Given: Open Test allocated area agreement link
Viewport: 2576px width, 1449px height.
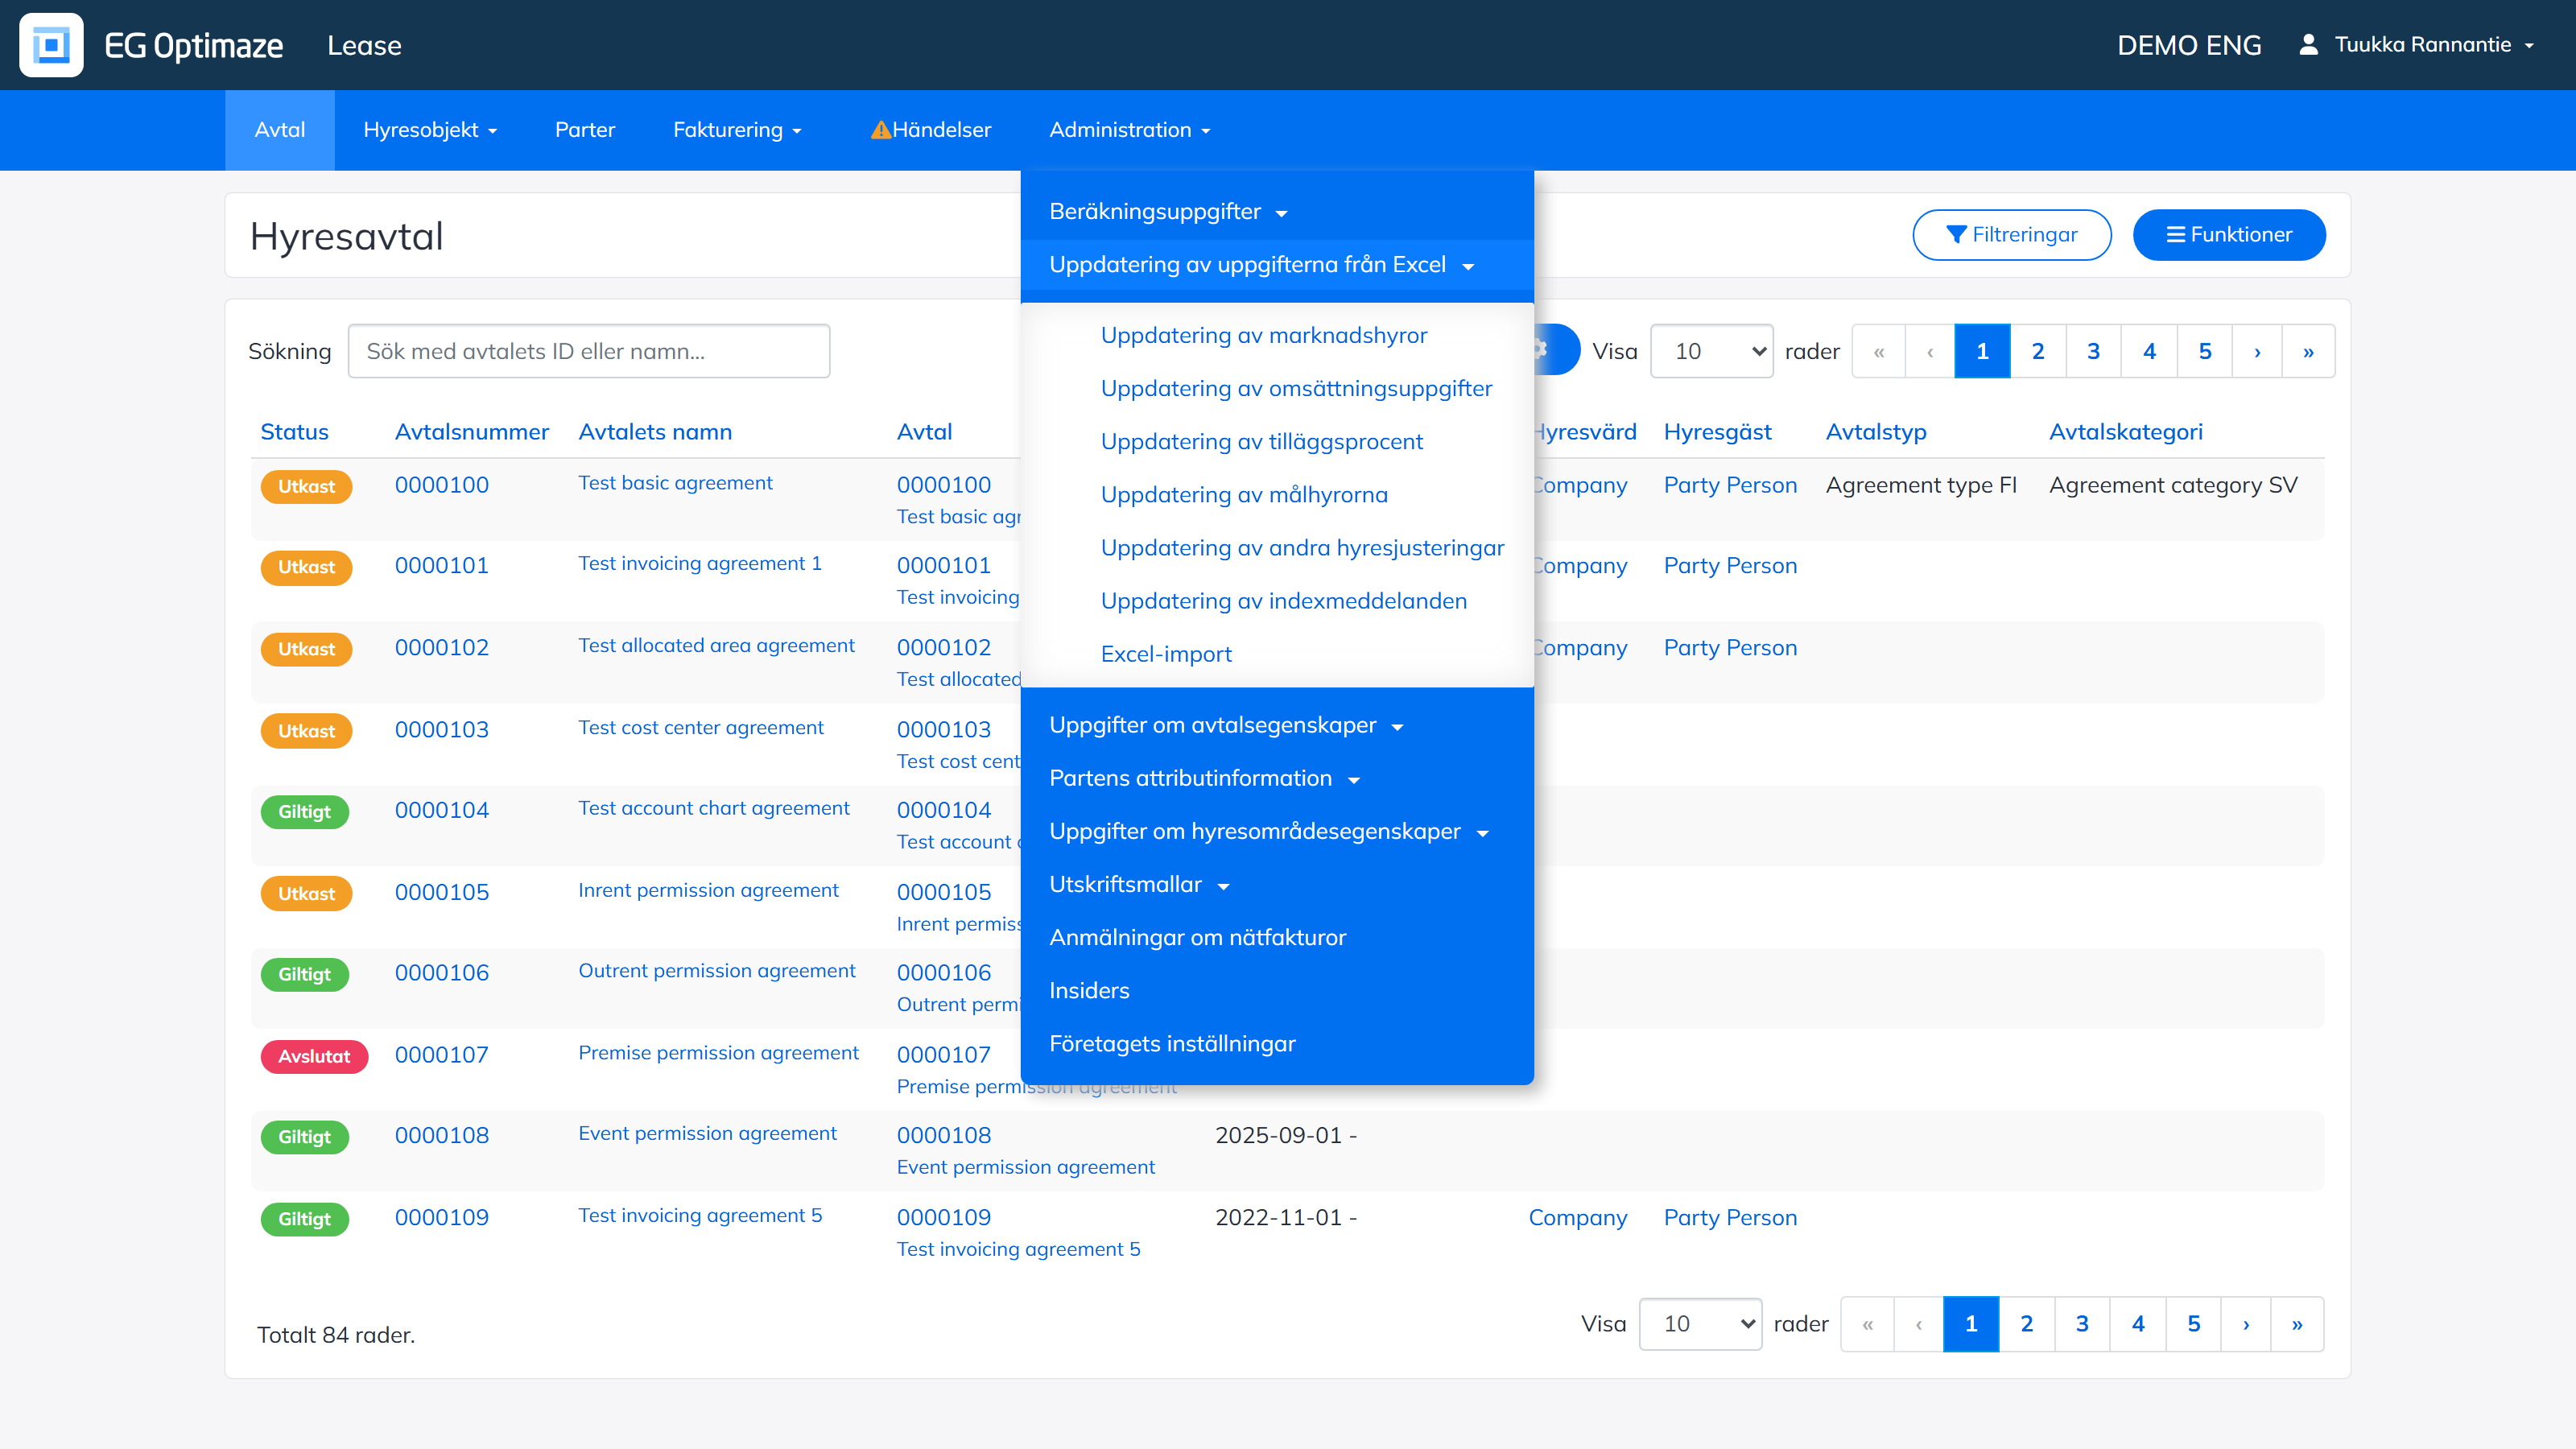Looking at the screenshot, I should point(716,646).
